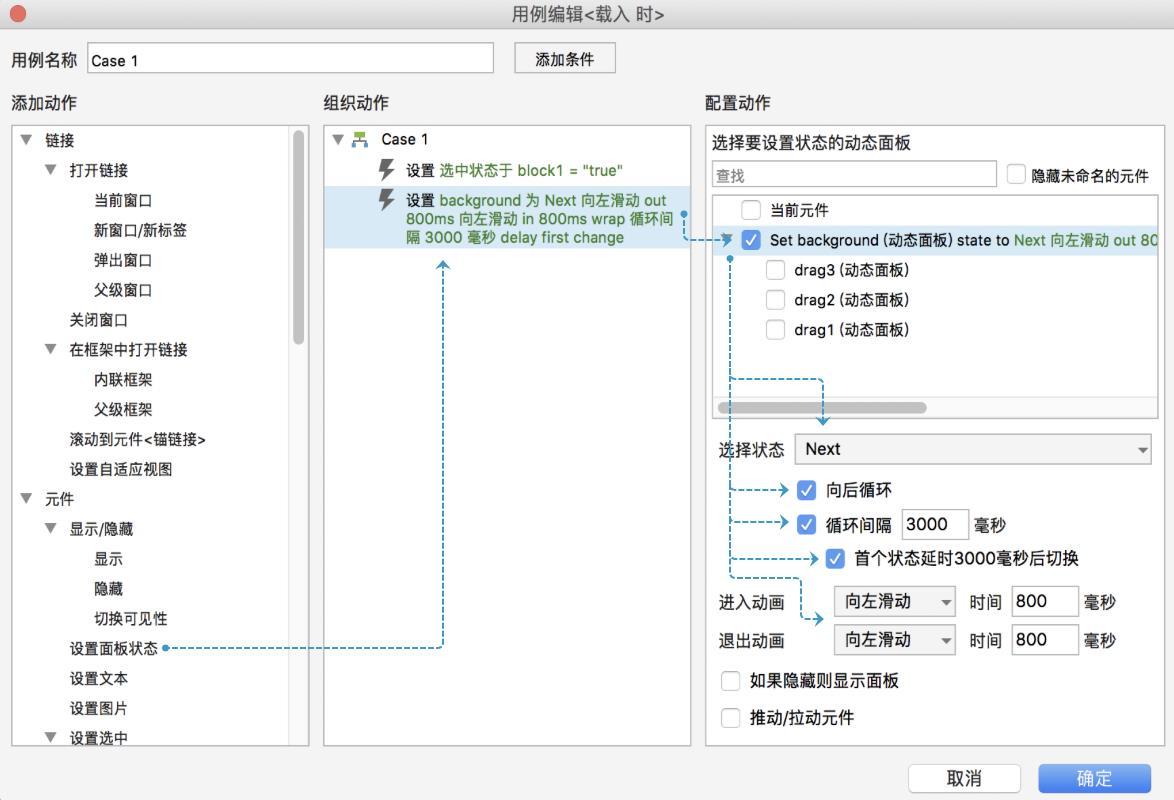This screenshot has height=800, width=1174.
Task: Toggle 首个状态延时3000毫秒后切换 checkbox
Action: tap(835, 558)
